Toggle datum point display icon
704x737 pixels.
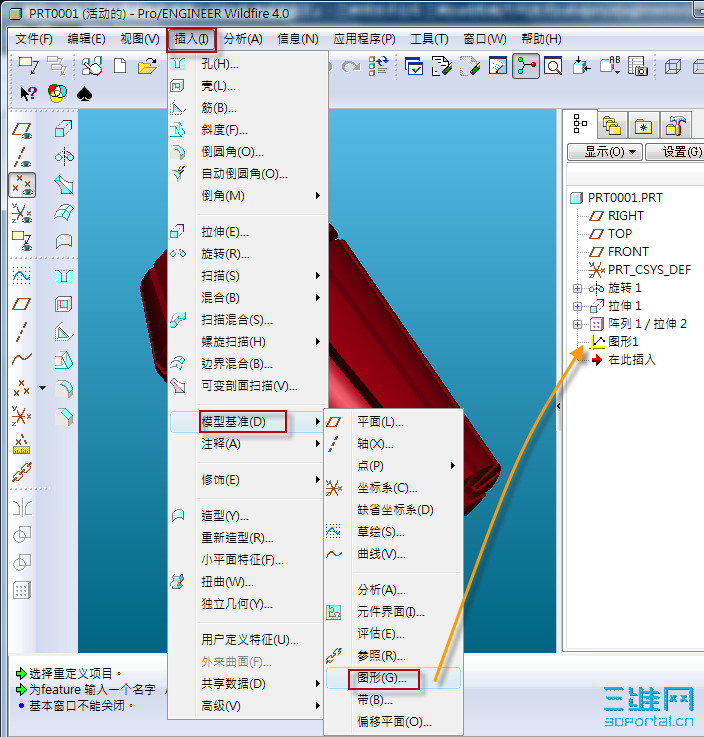[22, 185]
